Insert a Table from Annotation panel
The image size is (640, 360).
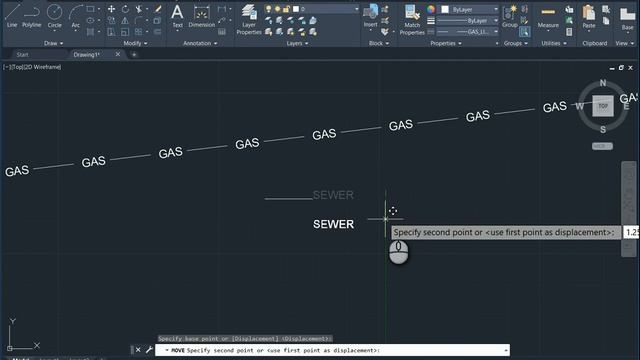(222, 32)
